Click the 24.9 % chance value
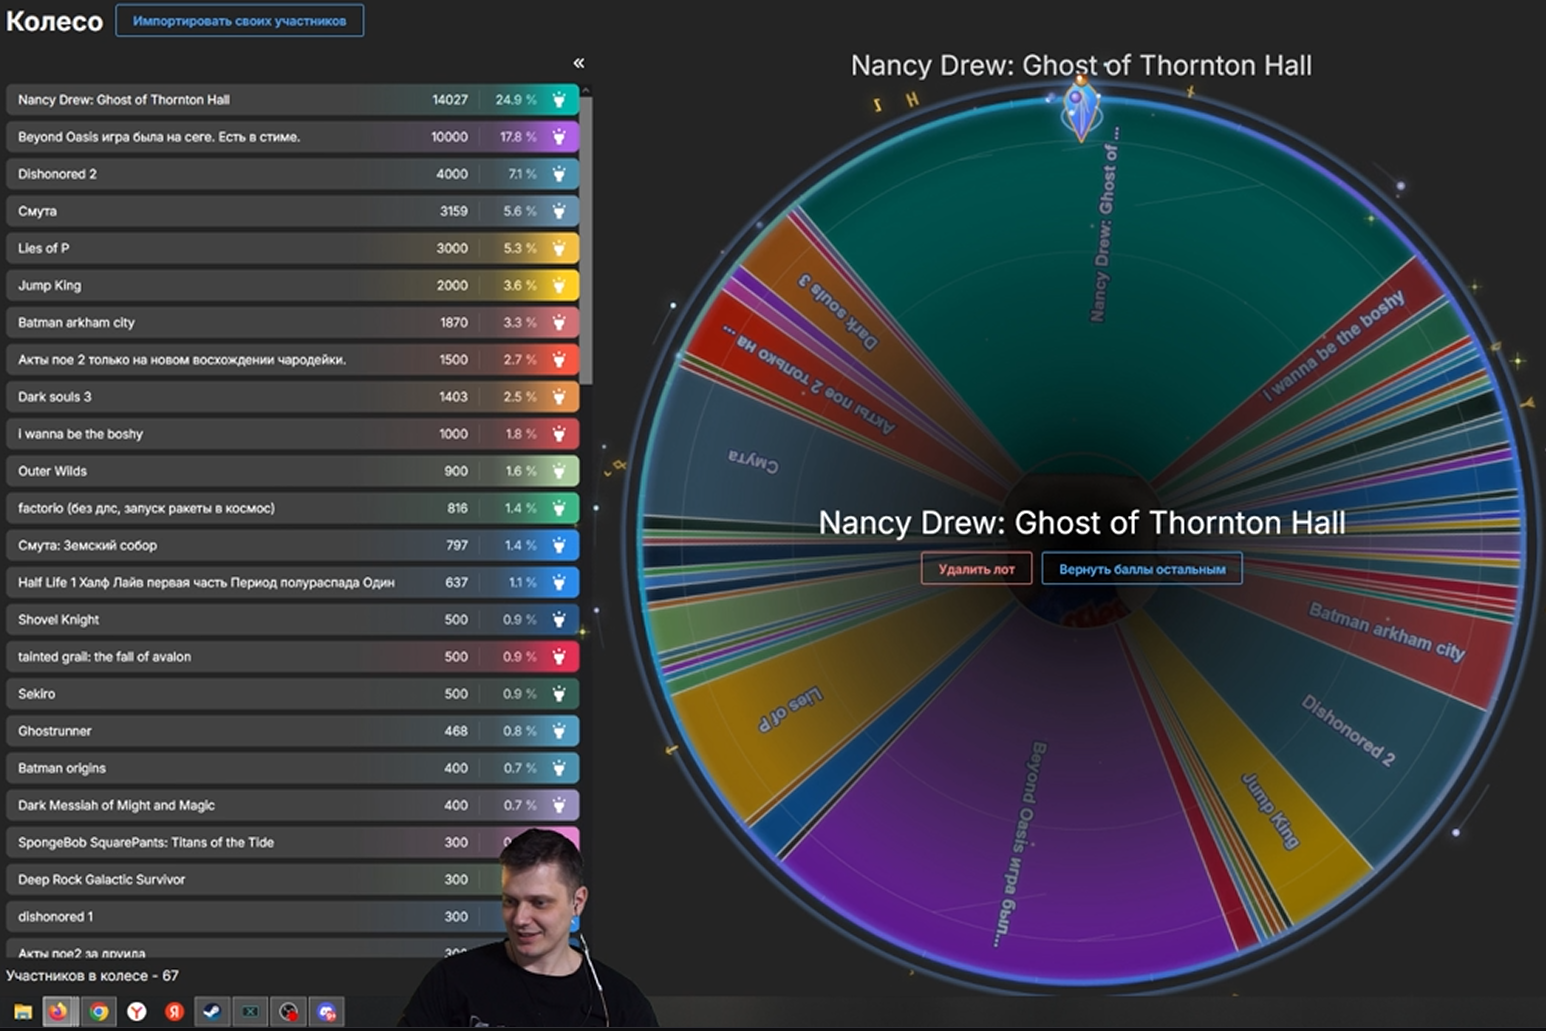1546x1031 pixels. pos(516,100)
